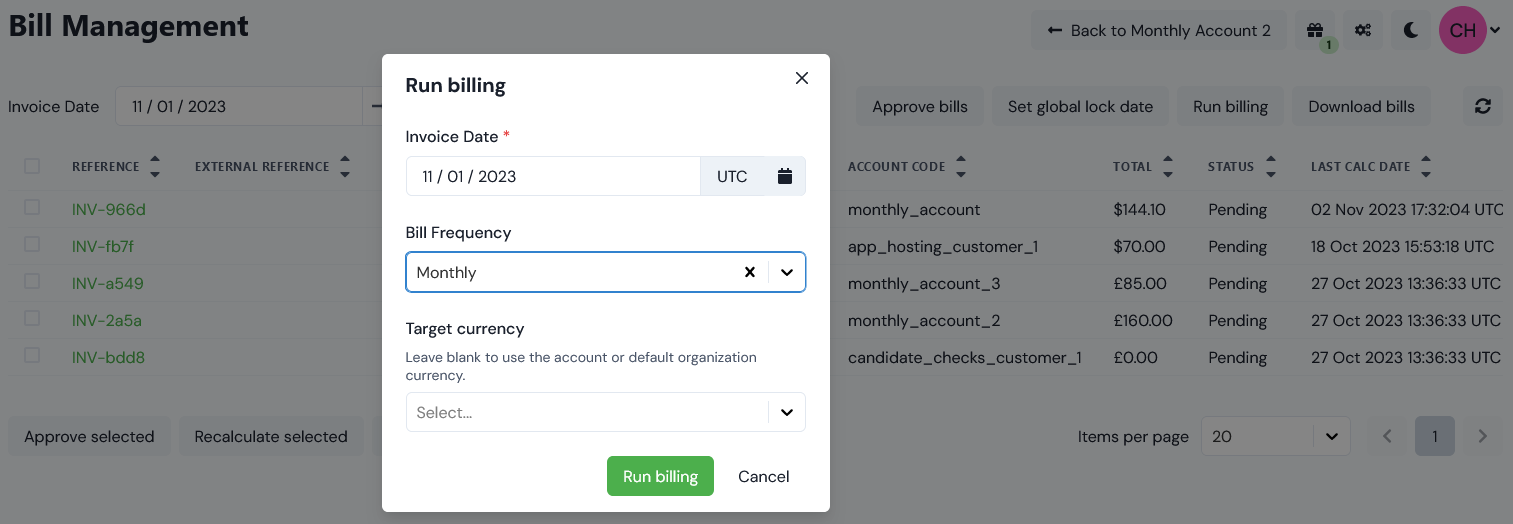Select checkbox for INV-fb7f

pyautogui.click(x=32, y=244)
